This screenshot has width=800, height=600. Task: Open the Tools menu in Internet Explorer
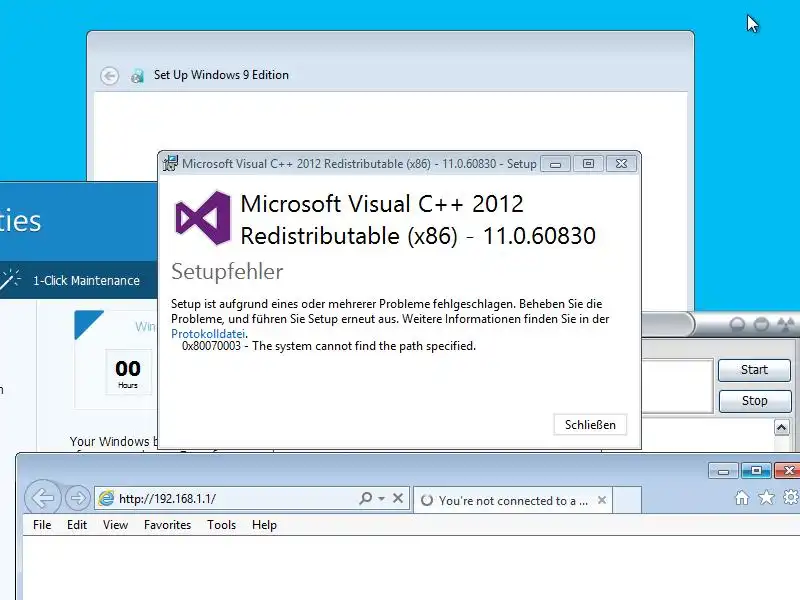point(221,525)
